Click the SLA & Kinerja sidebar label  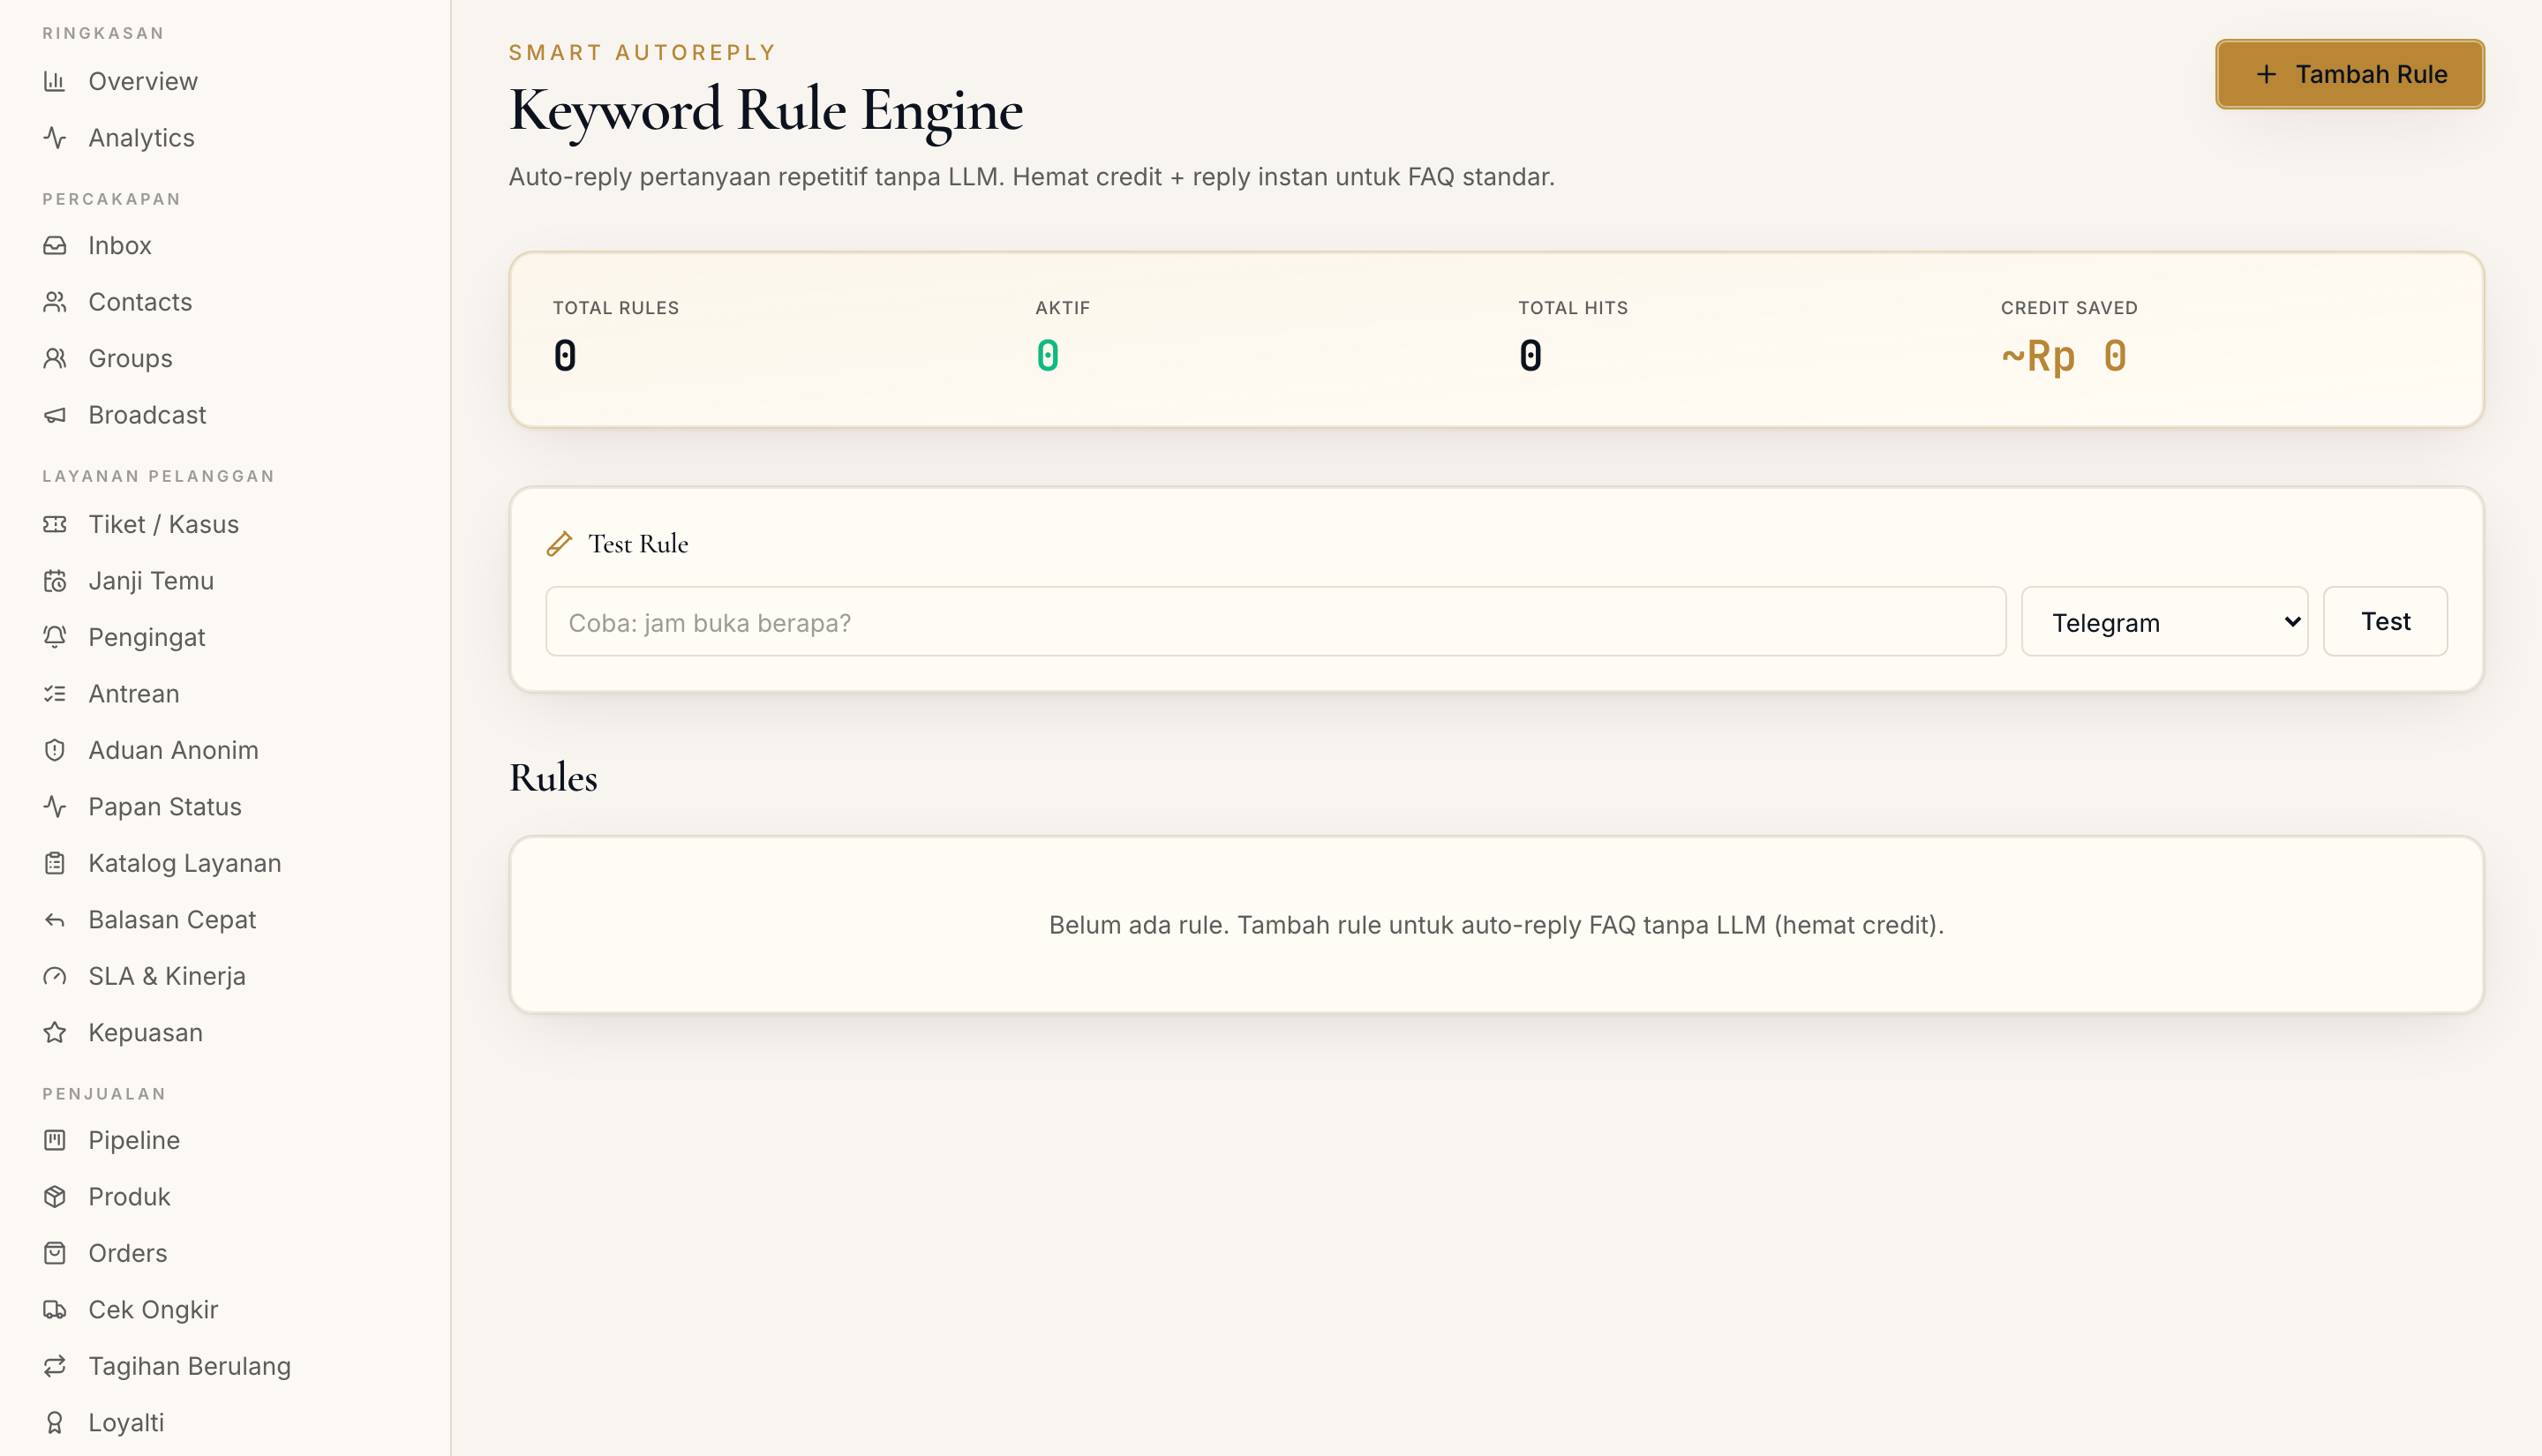pyautogui.click(x=167, y=976)
